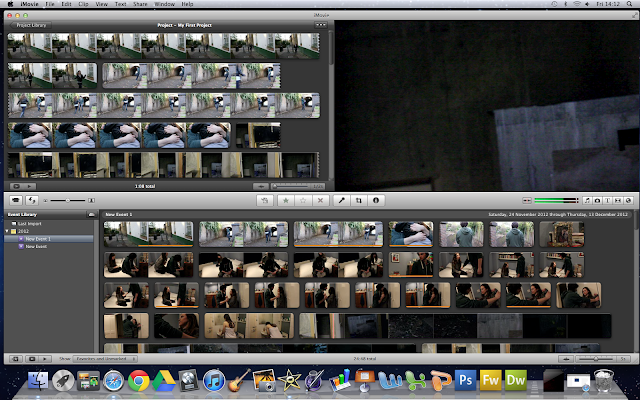640x400 pixels.
Task: Toggle project audio waveforms button
Action: pyautogui.click(x=261, y=186)
